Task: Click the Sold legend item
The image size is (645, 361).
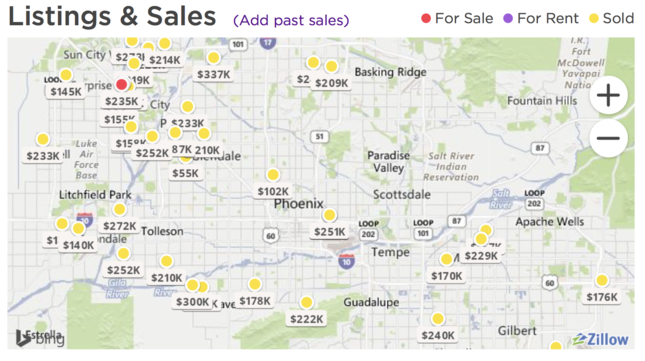Action: tap(612, 19)
